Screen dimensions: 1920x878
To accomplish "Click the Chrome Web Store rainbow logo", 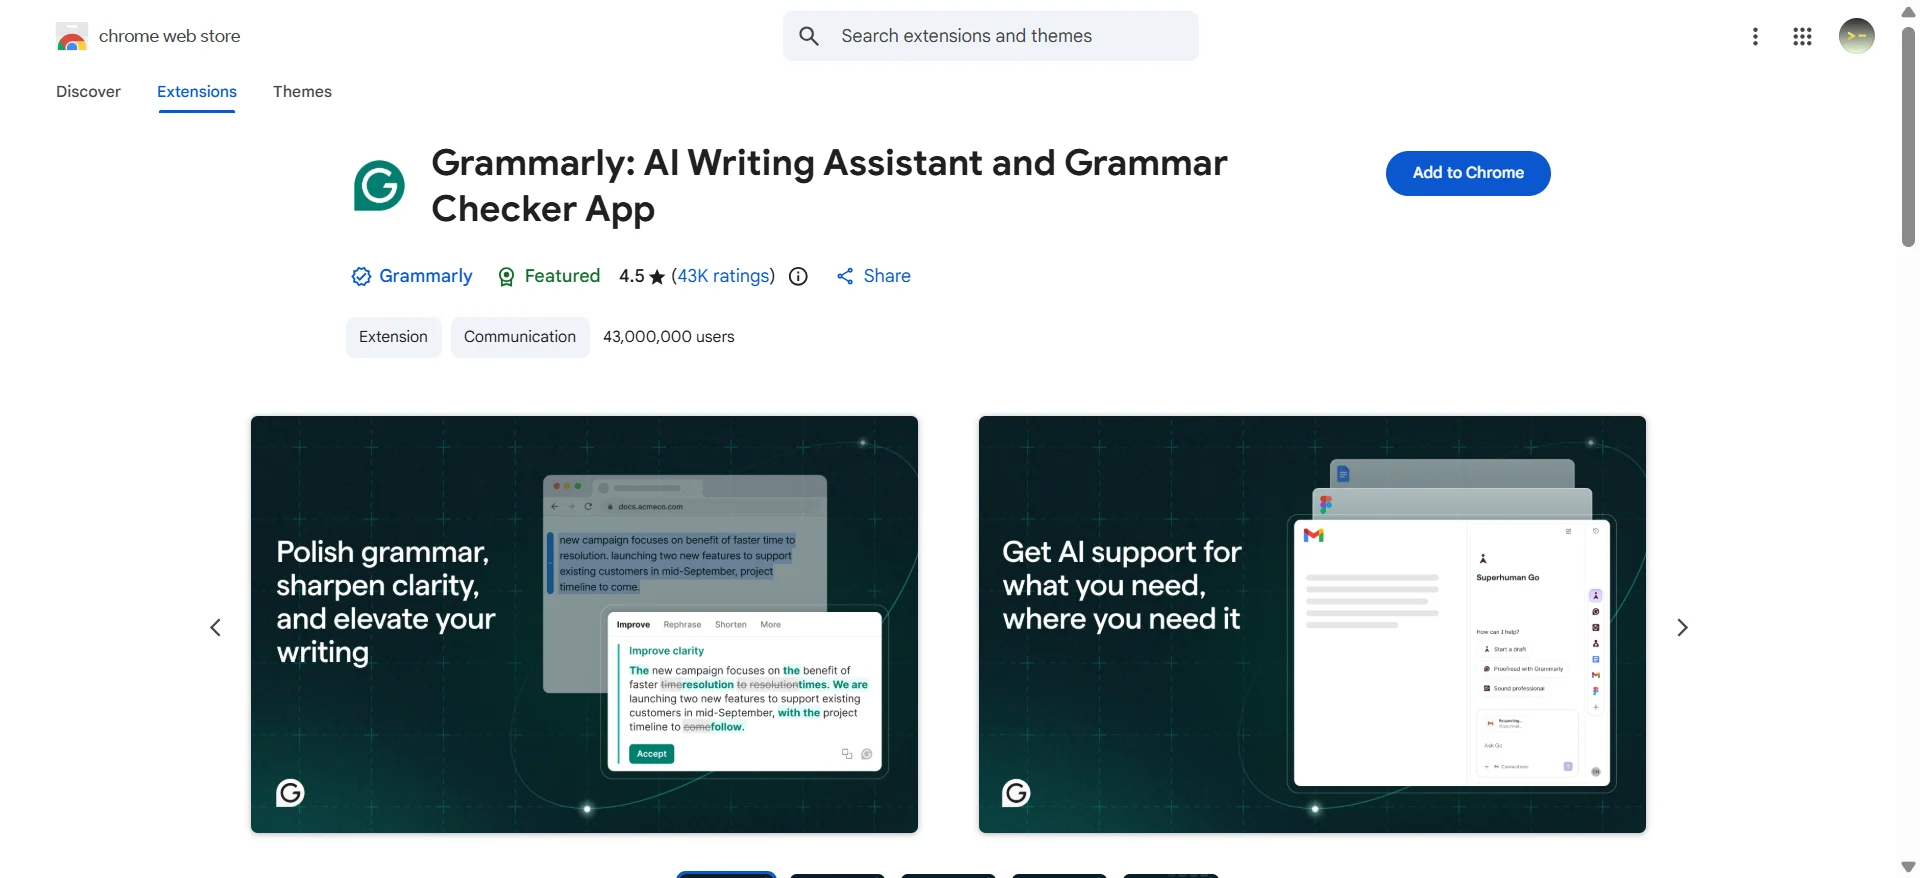I will 72,37.
